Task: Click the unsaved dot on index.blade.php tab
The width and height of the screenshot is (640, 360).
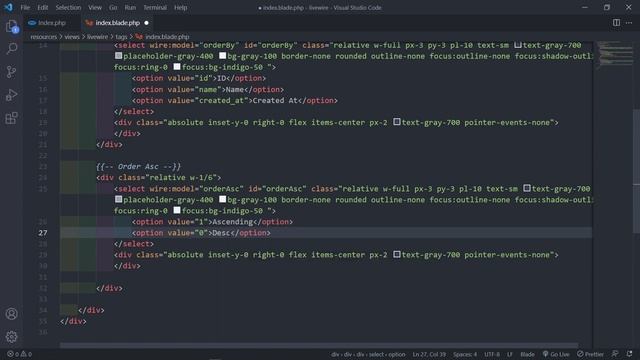Action: coord(147,23)
